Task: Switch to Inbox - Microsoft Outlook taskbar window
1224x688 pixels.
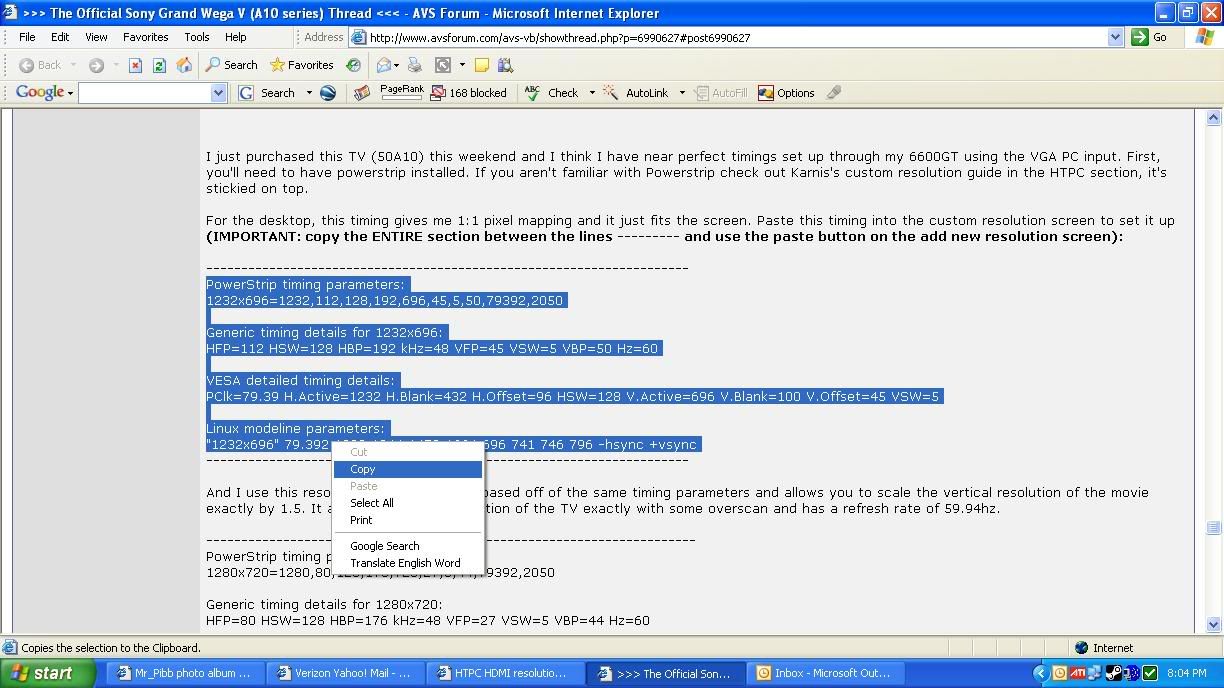Action: (828, 673)
